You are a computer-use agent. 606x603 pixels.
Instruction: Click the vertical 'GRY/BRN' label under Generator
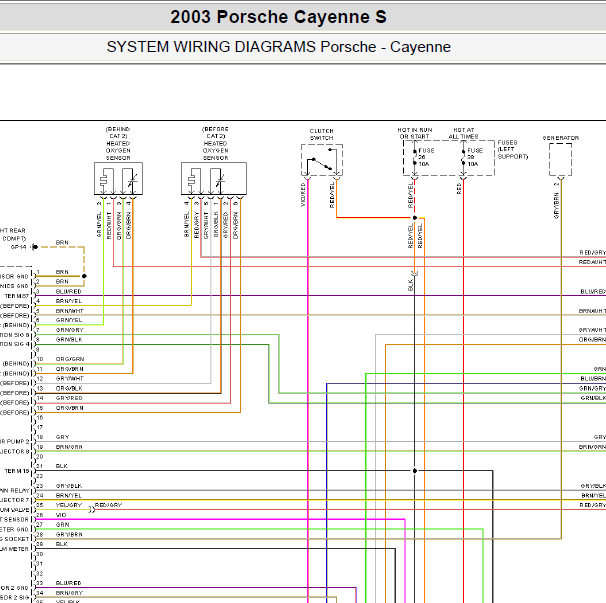point(557,206)
